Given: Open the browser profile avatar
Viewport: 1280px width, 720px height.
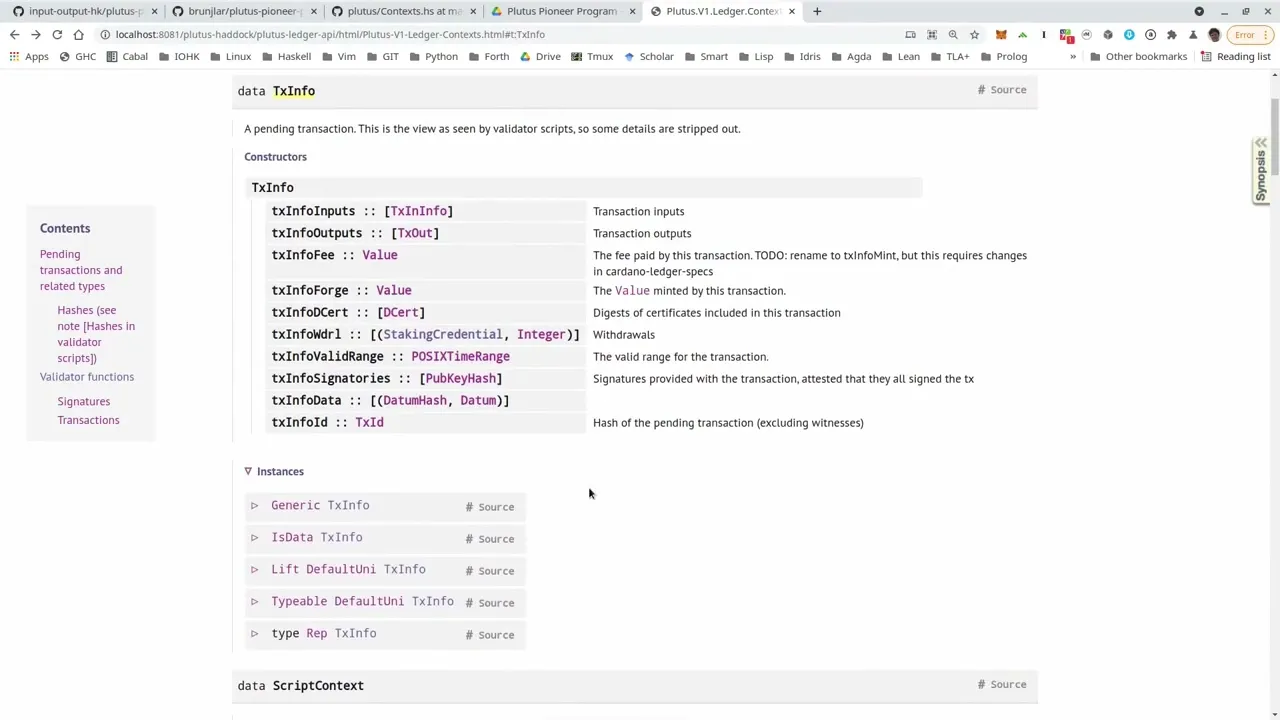Looking at the screenshot, I should [x=1213, y=34].
